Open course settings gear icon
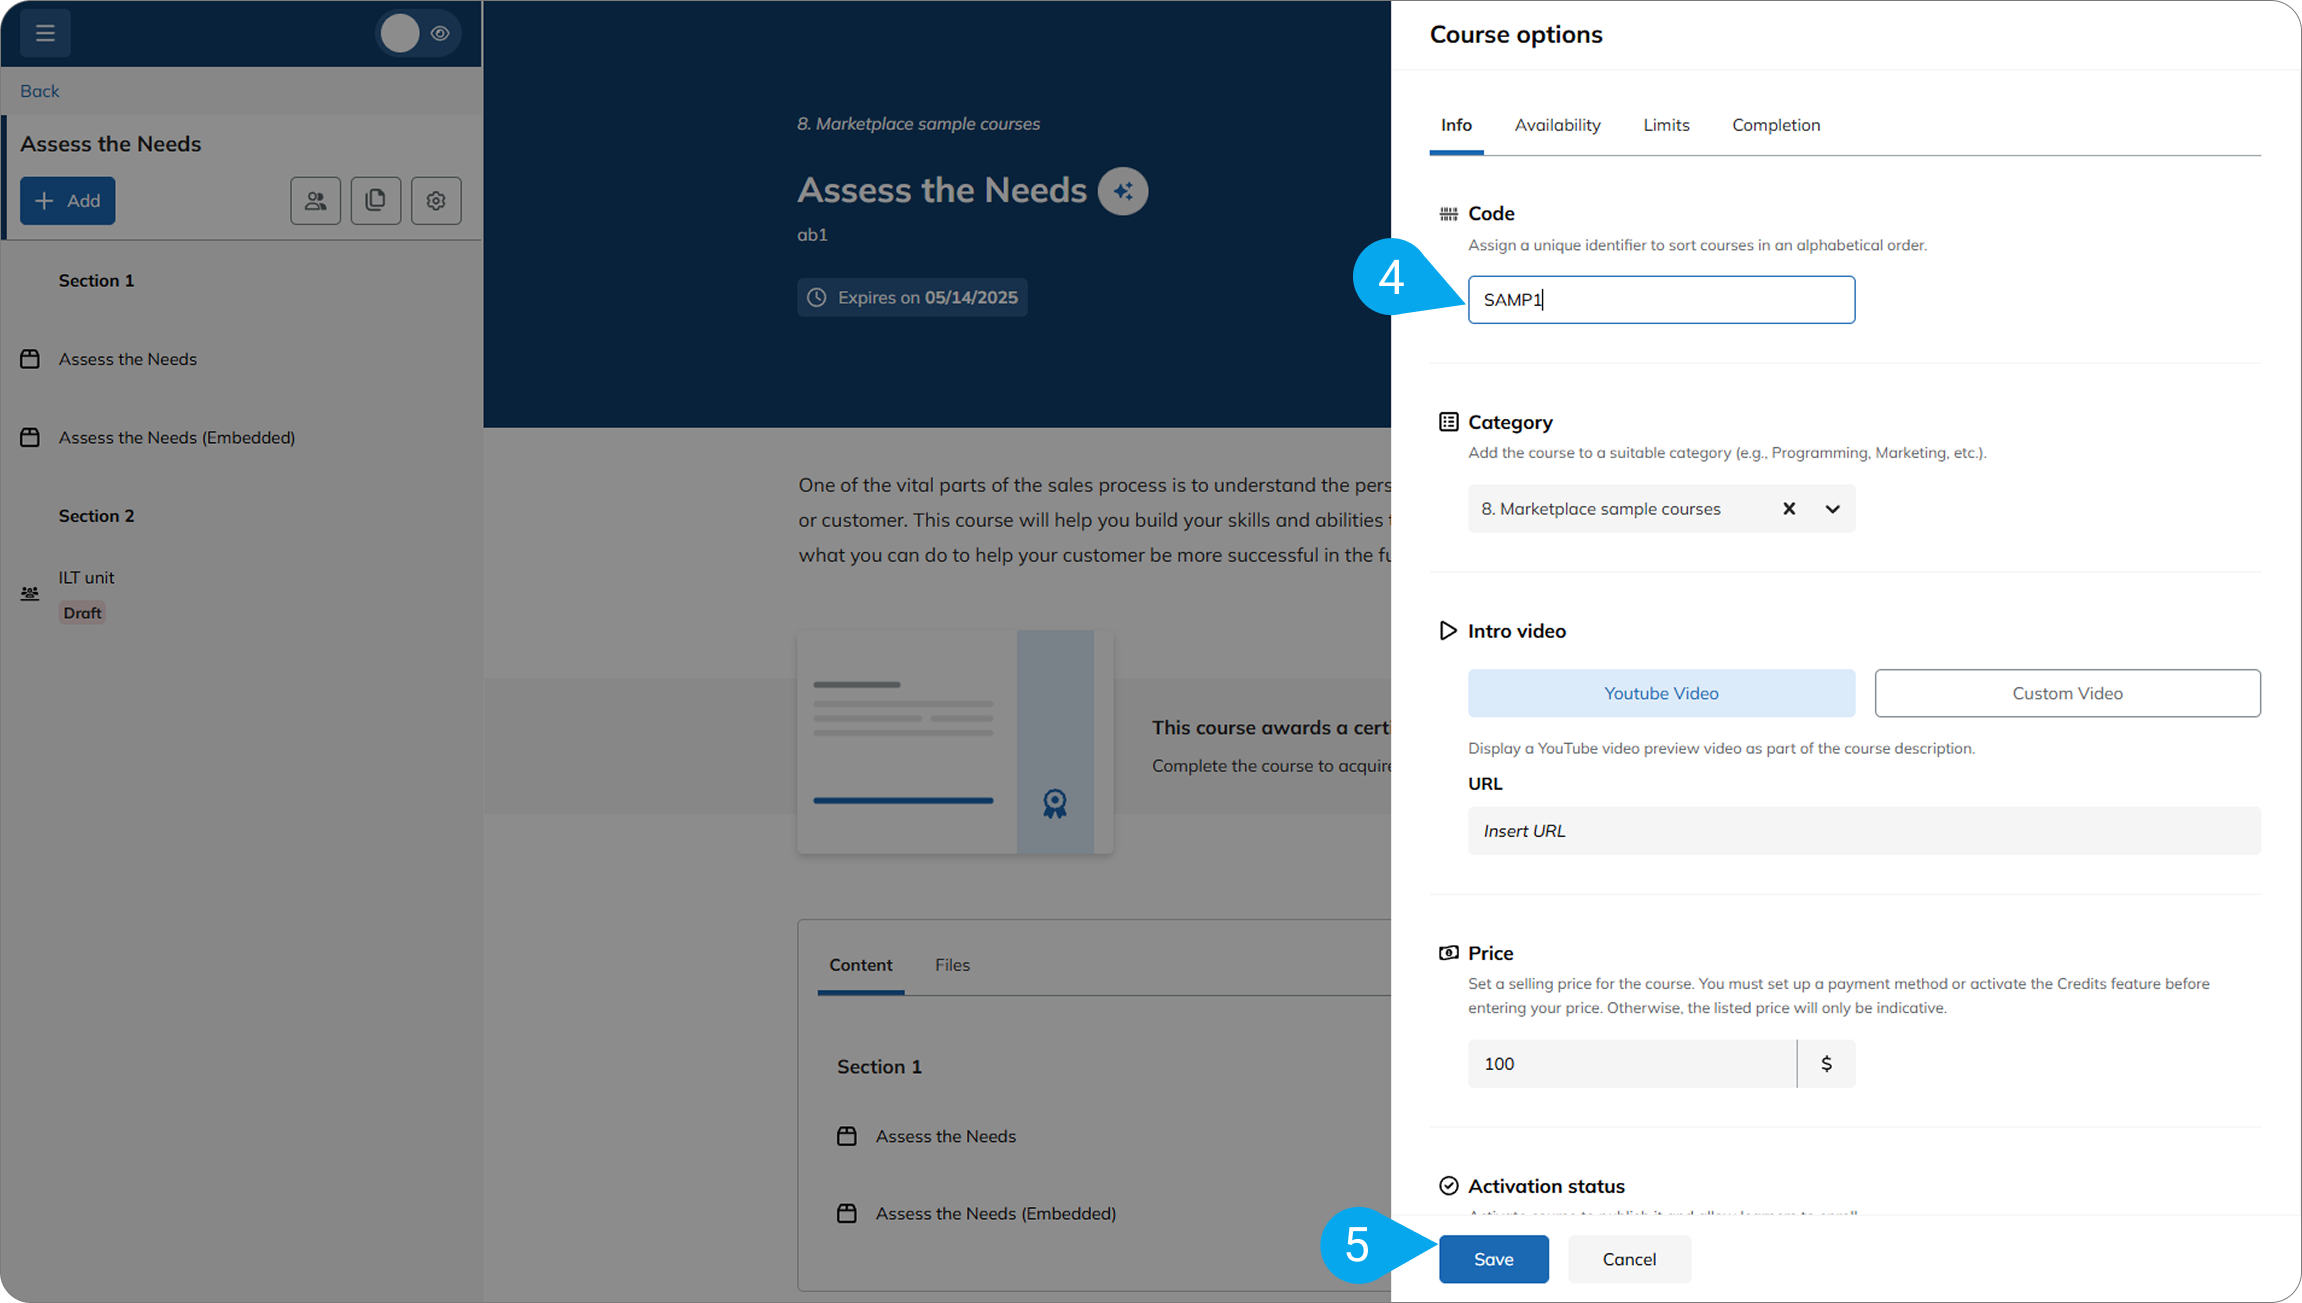2302x1303 pixels. pos(436,201)
